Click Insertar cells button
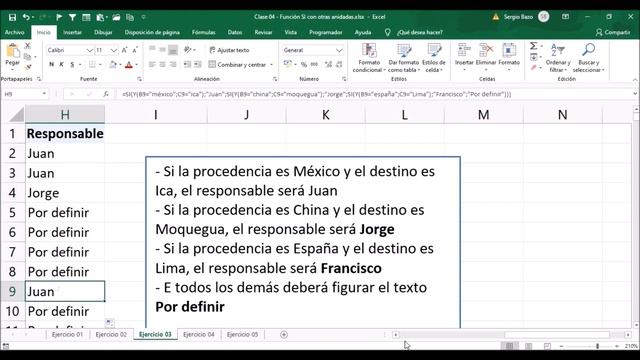This screenshot has width=640, height=360. 464,57
